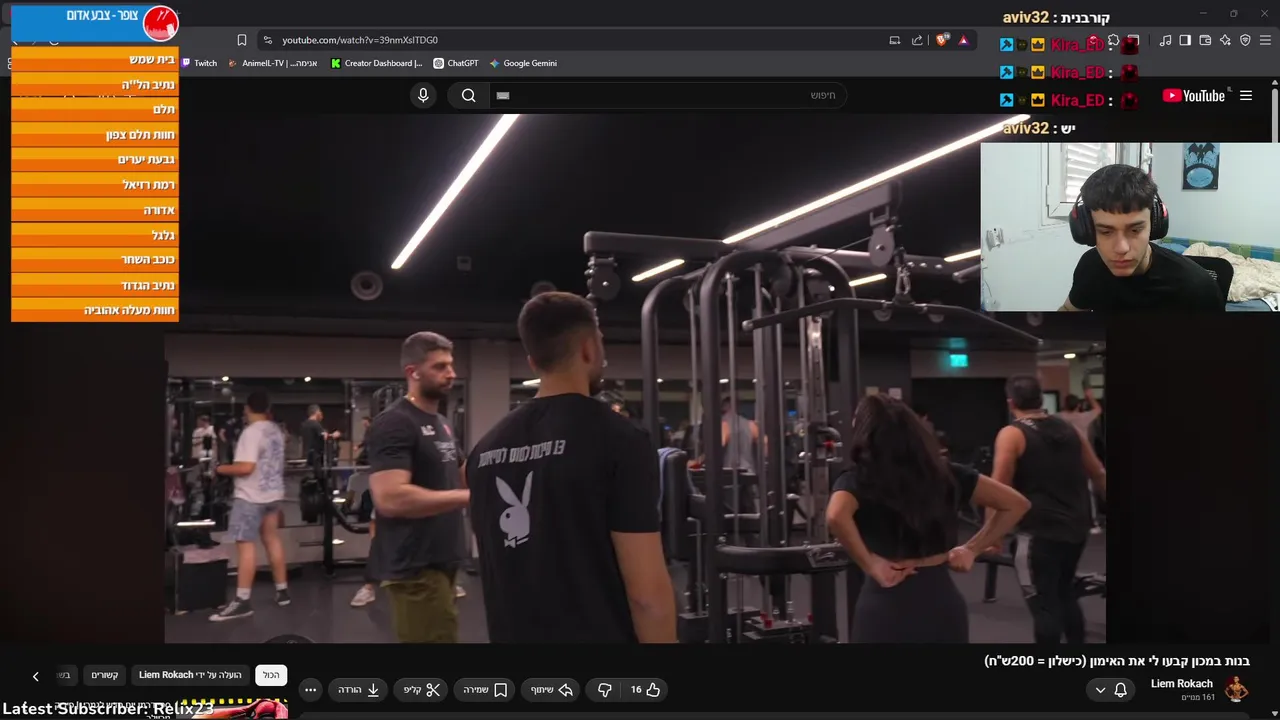The image size is (1280, 720).
Task: Click the alert row 'כוכב השחר'
Action: coord(95,260)
